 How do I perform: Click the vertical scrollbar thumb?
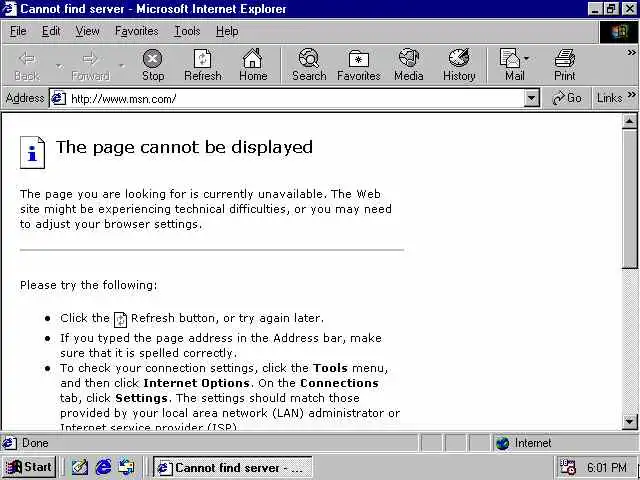coord(630,199)
